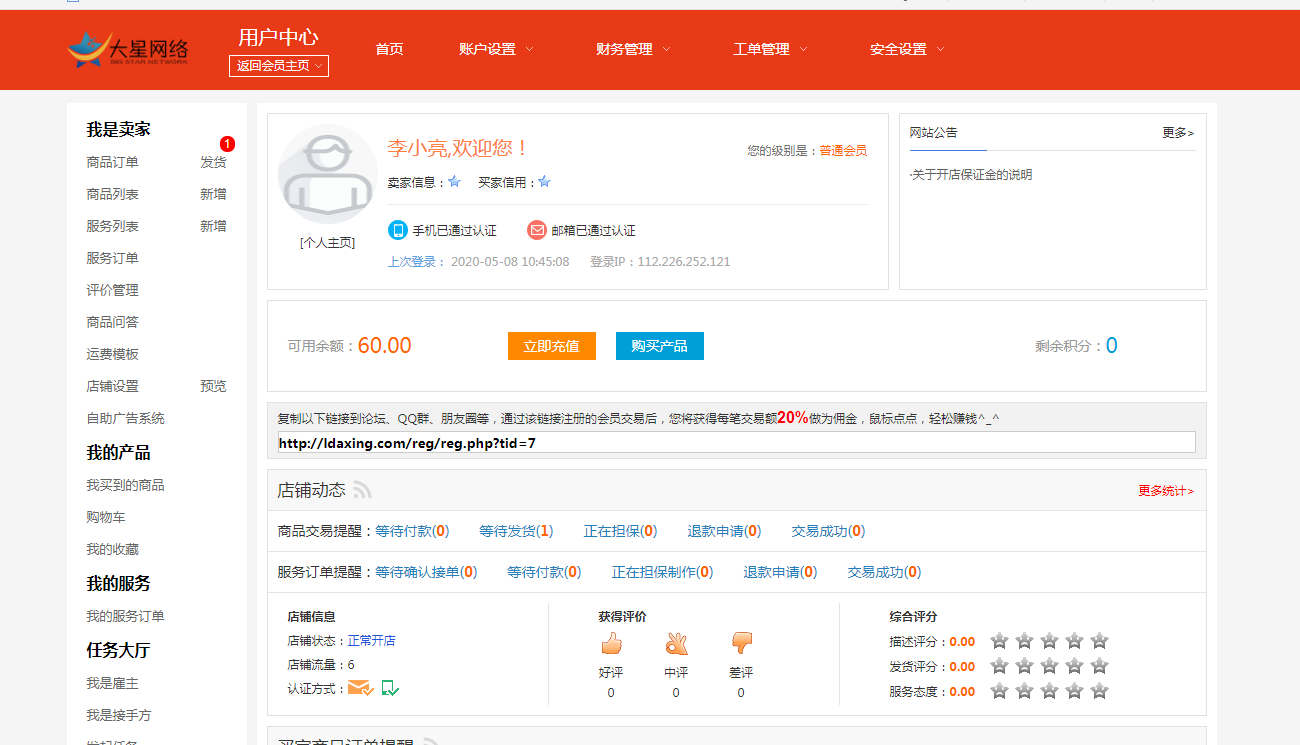Click 退款申请(0) under 商品交易提醒
This screenshot has width=1300, height=745.
coord(724,531)
